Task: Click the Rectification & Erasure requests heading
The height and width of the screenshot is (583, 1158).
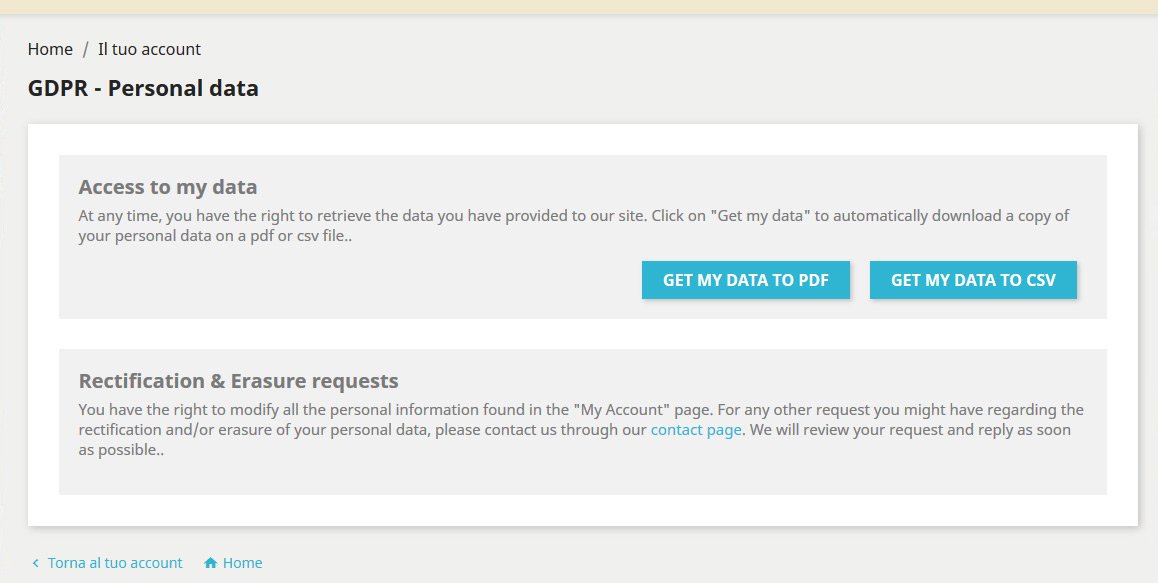Action: click(238, 381)
